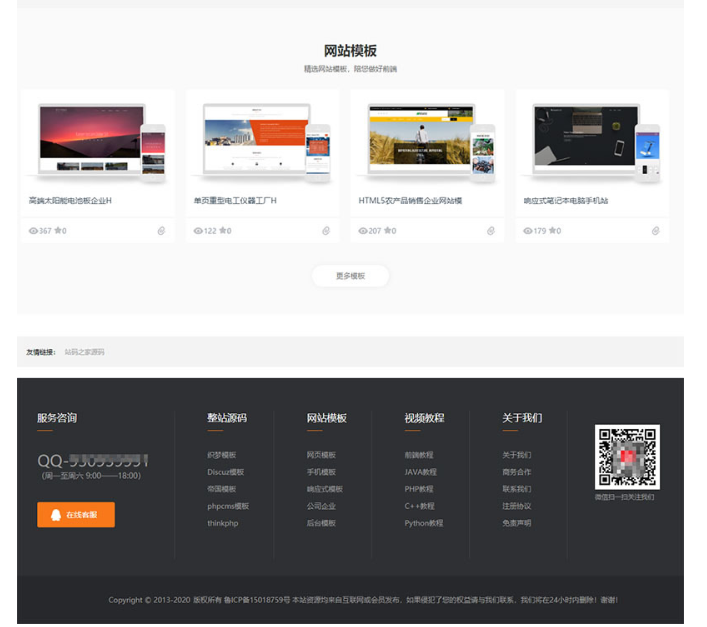
Task: Open the HTML5 agriculture website template thumbnail
Action: click(x=428, y=142)
